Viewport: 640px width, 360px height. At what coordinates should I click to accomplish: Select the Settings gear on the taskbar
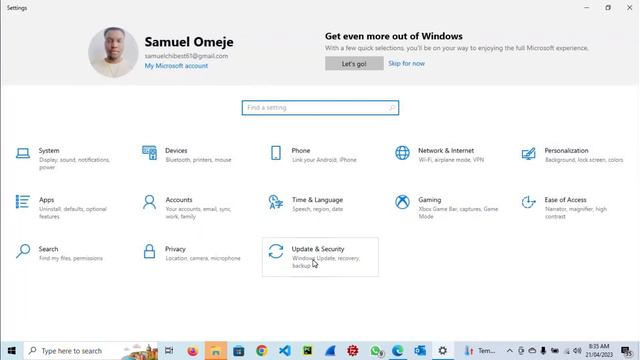click(442, 351)
